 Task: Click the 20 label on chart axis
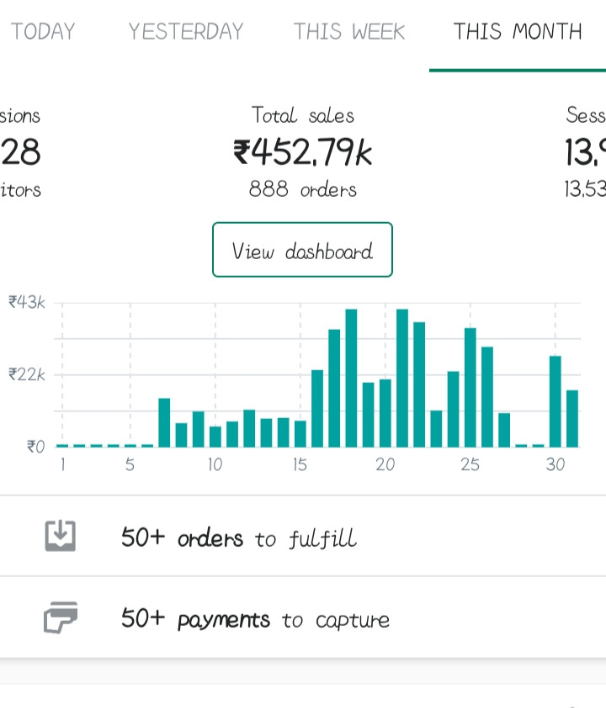pos(385,465)
